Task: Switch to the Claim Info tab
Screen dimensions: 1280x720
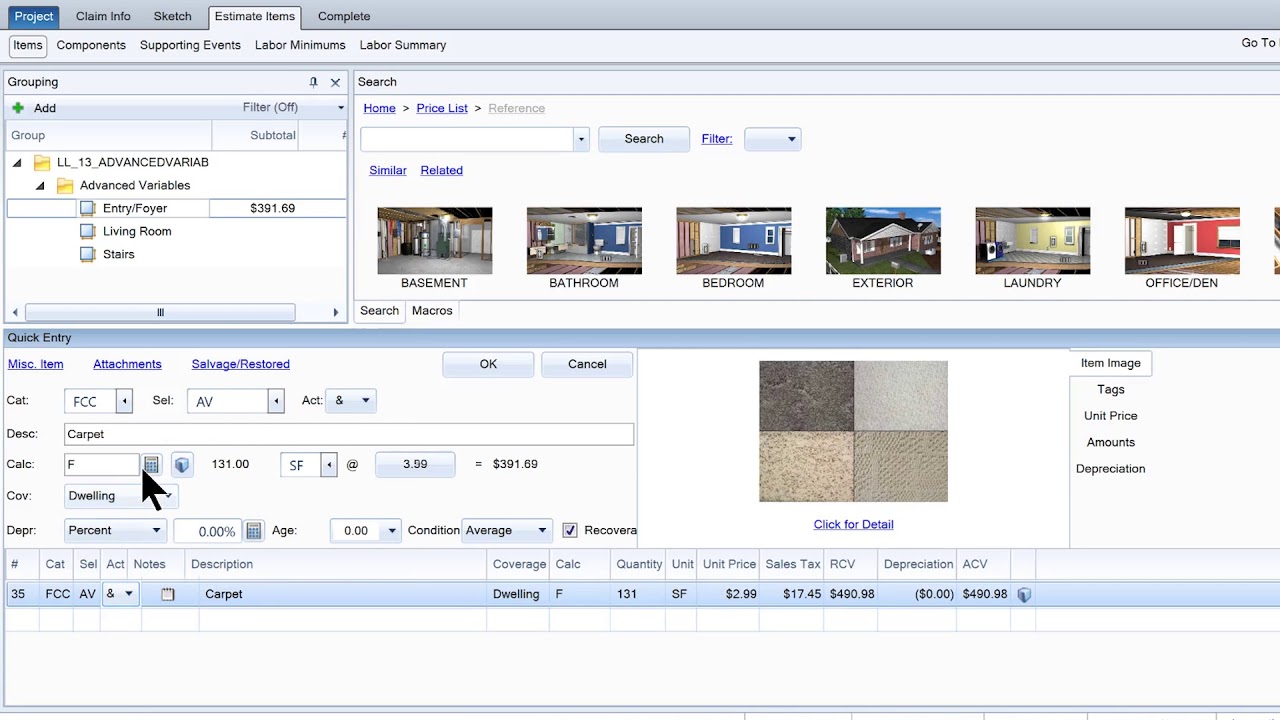Action: pos(103,16)
